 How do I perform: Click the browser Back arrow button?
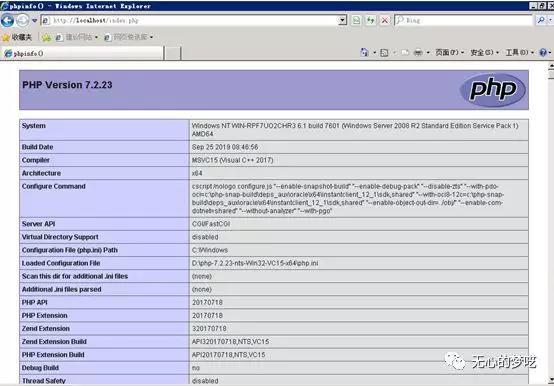pyautogui.click(x=7, y=20)
